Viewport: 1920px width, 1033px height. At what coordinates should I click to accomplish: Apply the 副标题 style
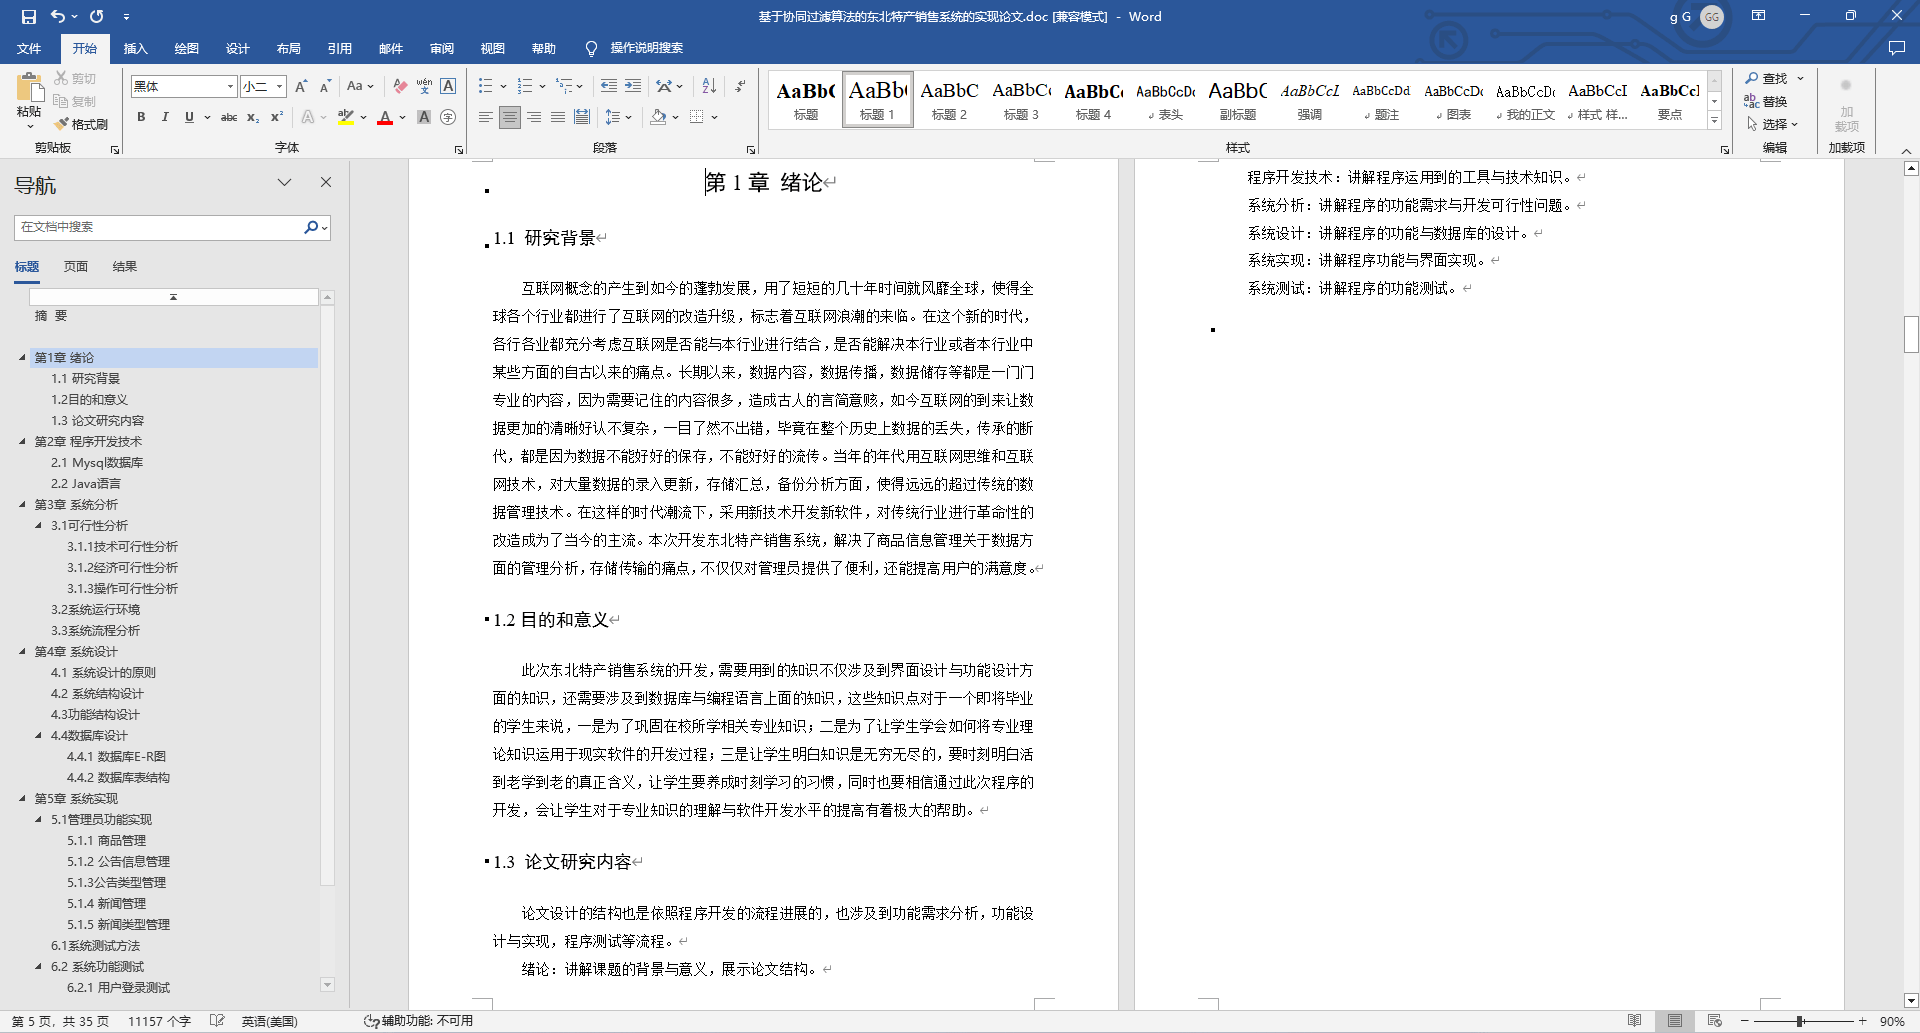1237,100
